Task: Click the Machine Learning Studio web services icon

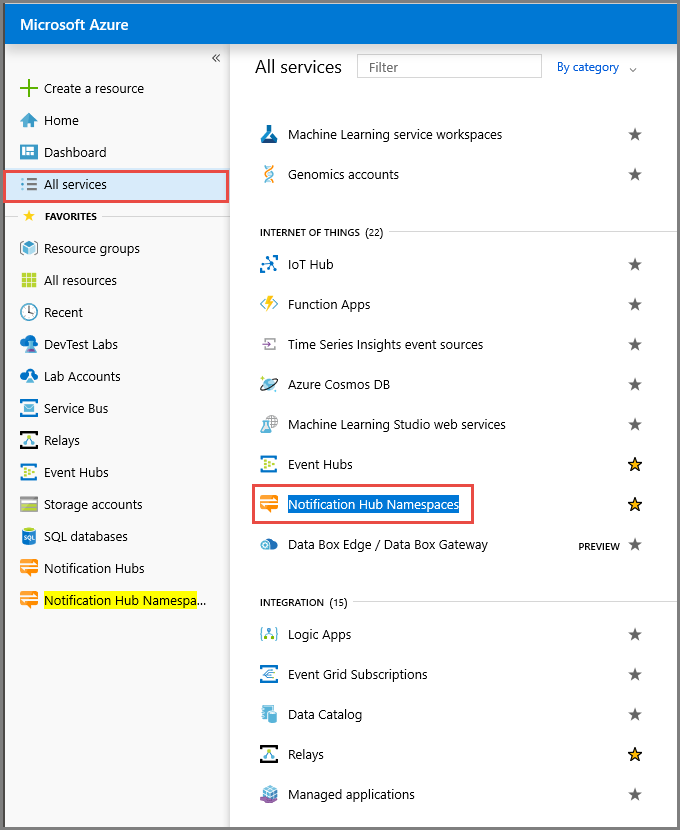Action: click(269, 424)
